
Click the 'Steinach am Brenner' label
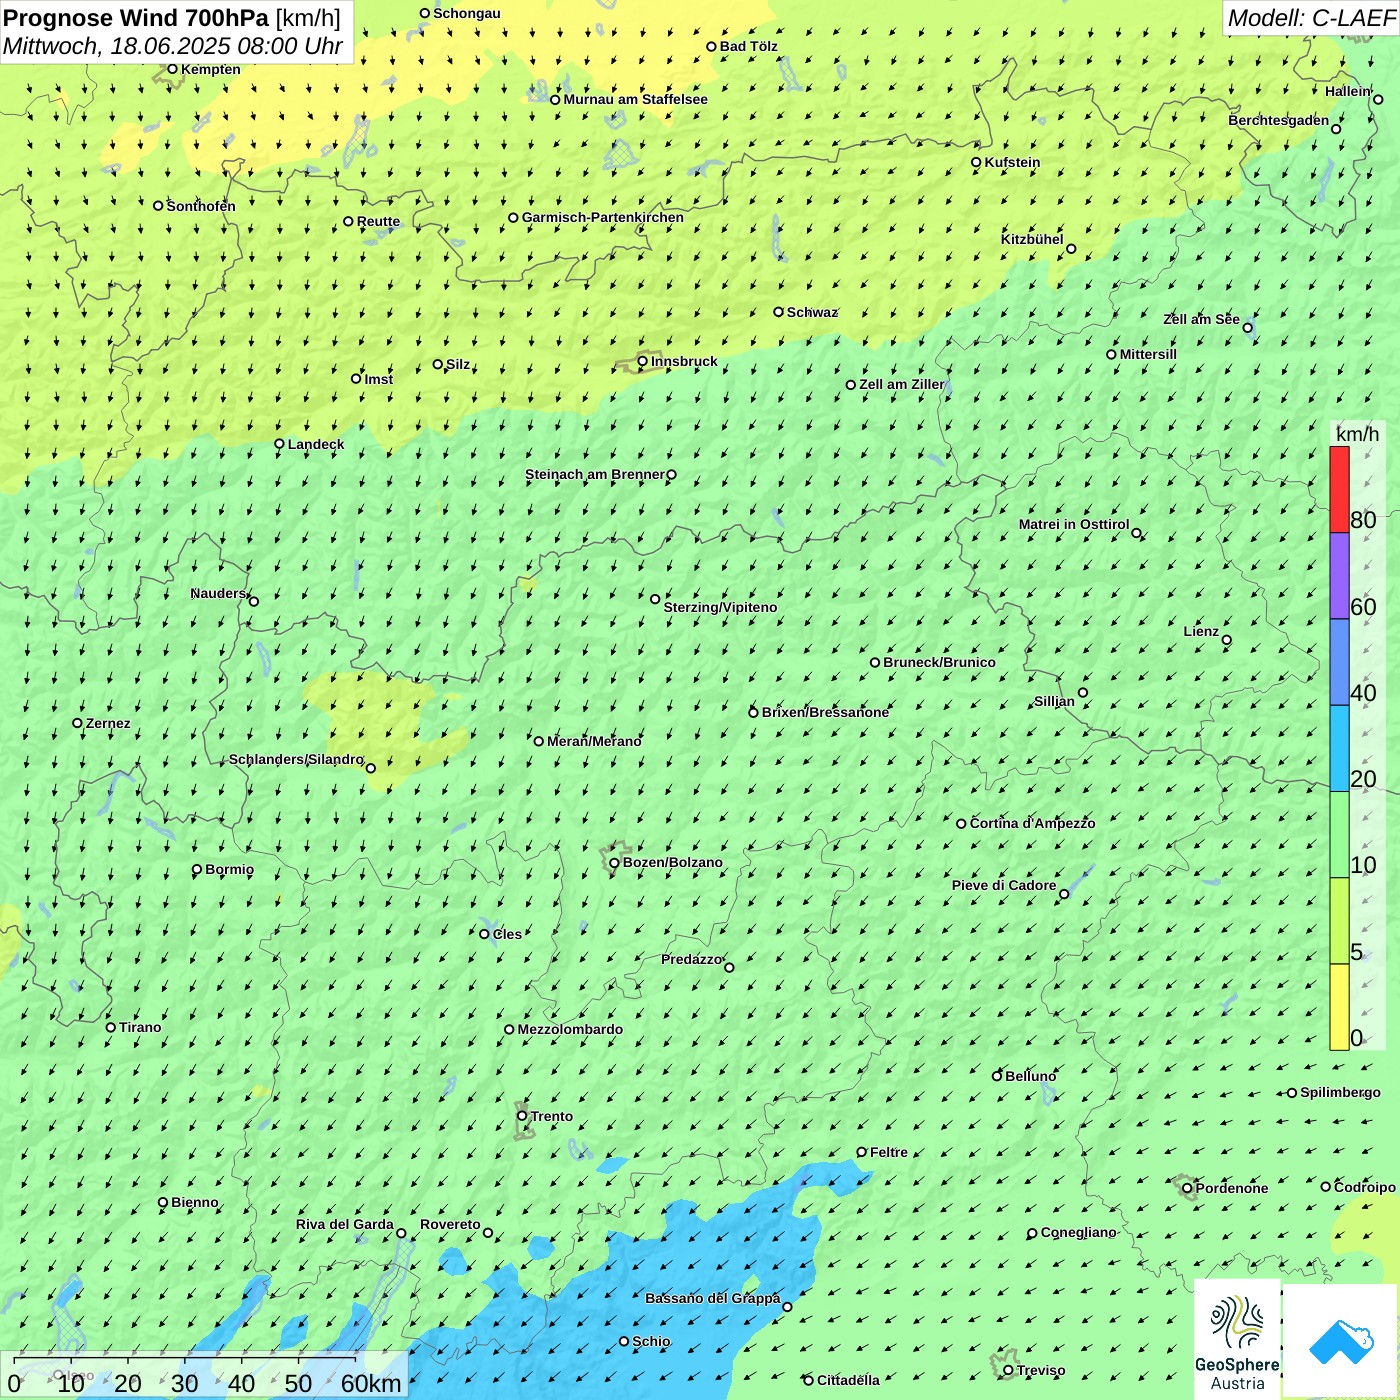[595, 474]
